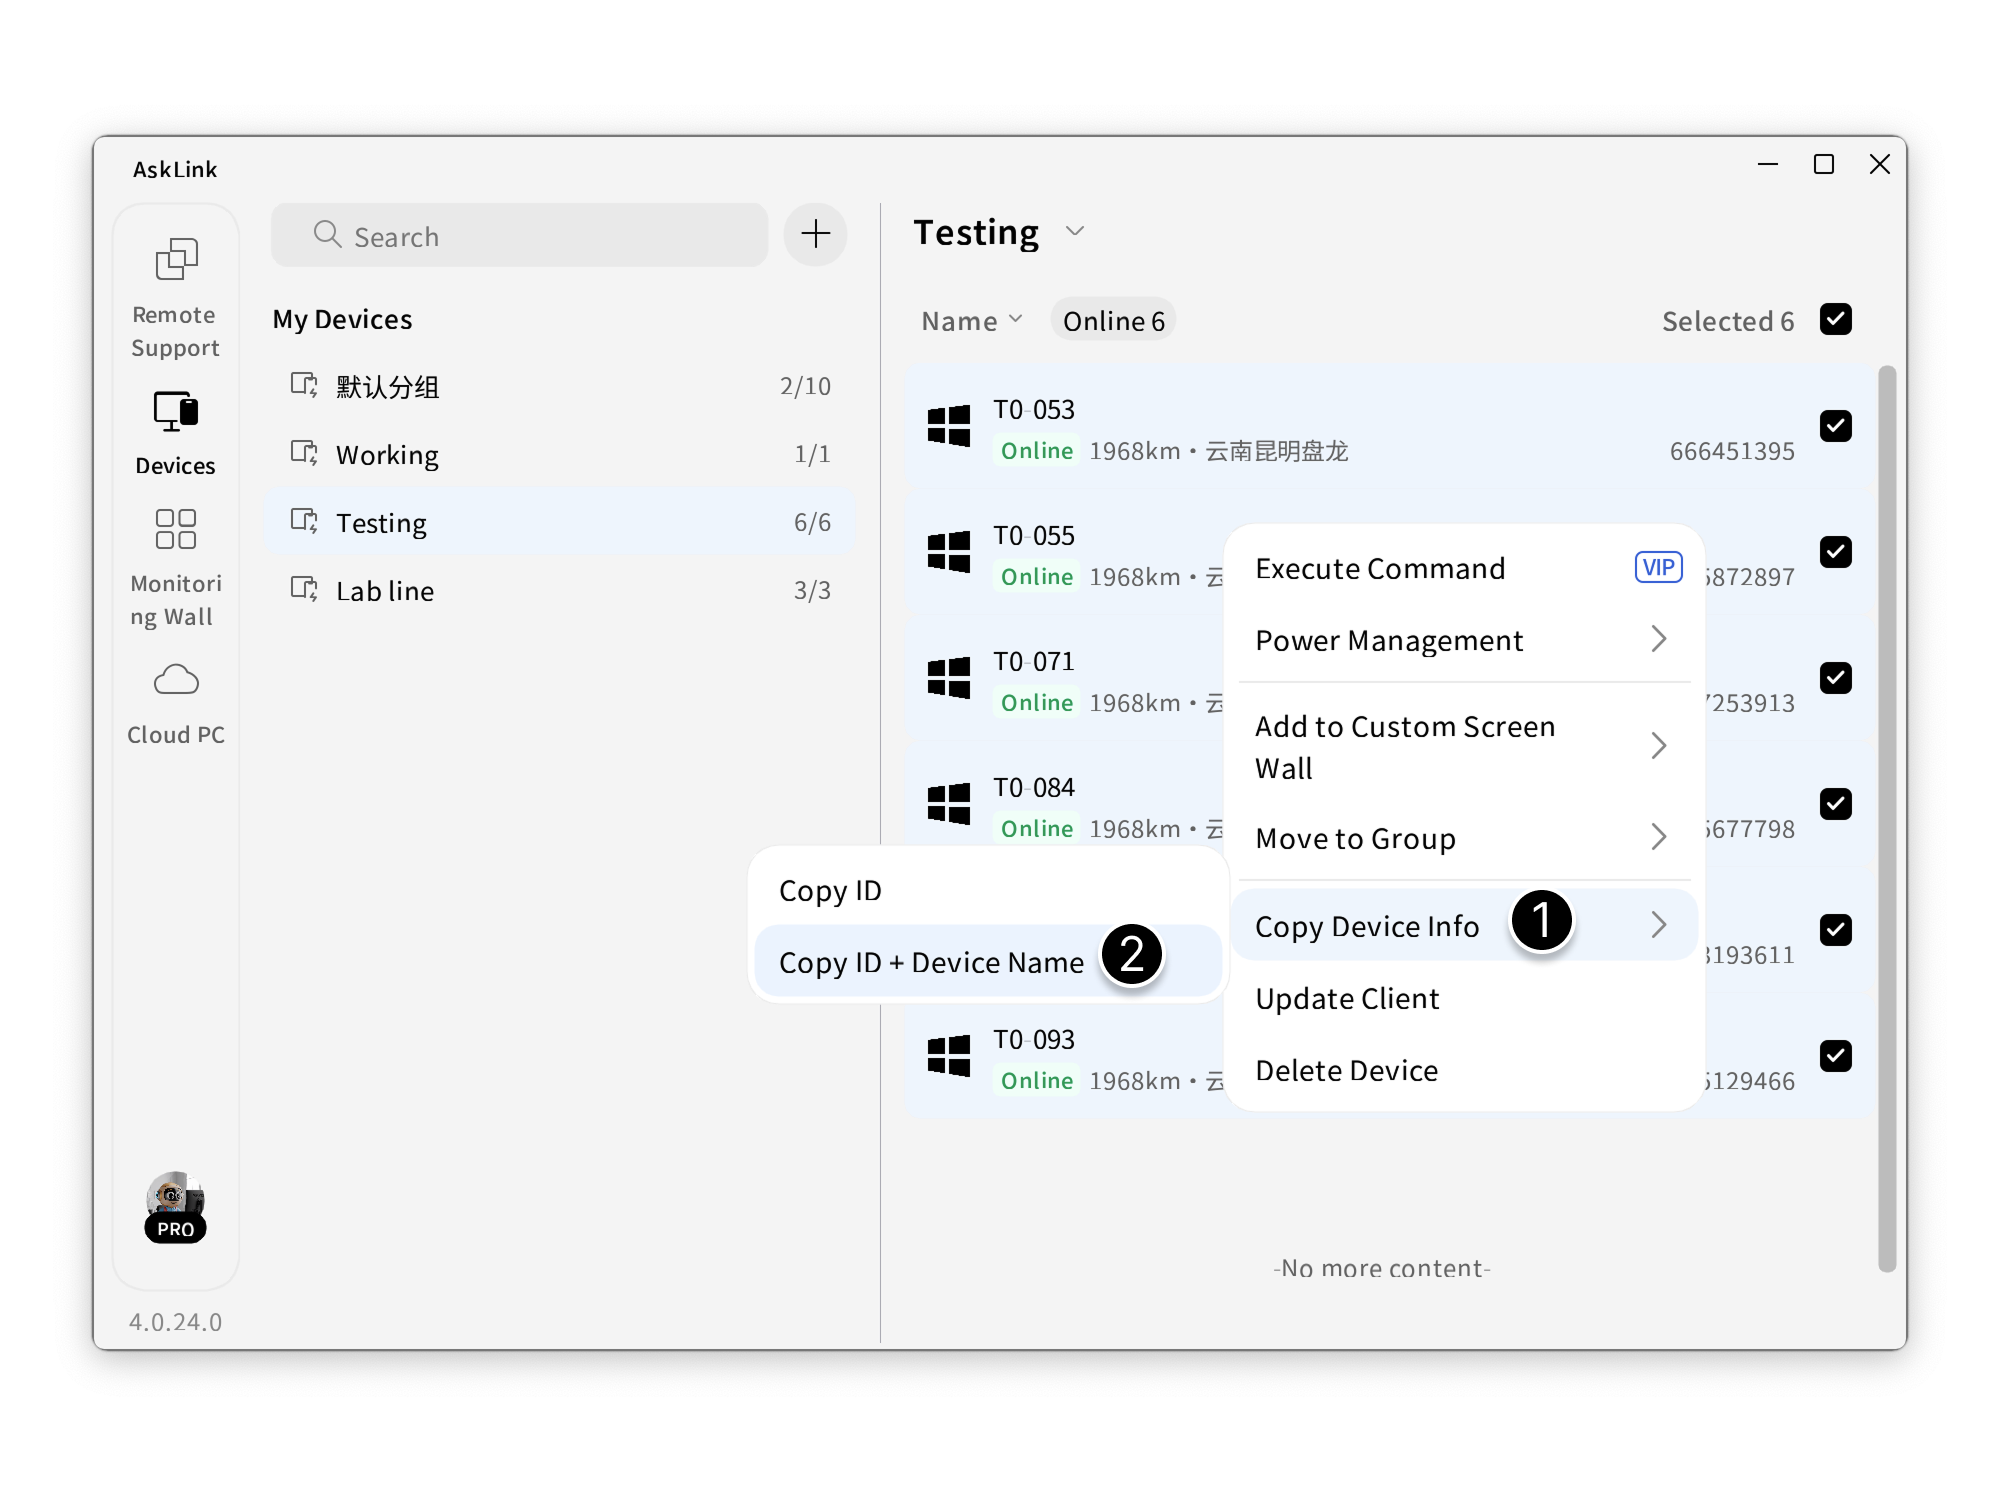Uncheck the T0-053 device checkbox
This screenshot has width=2000, height=1500.
(1835, 426)
